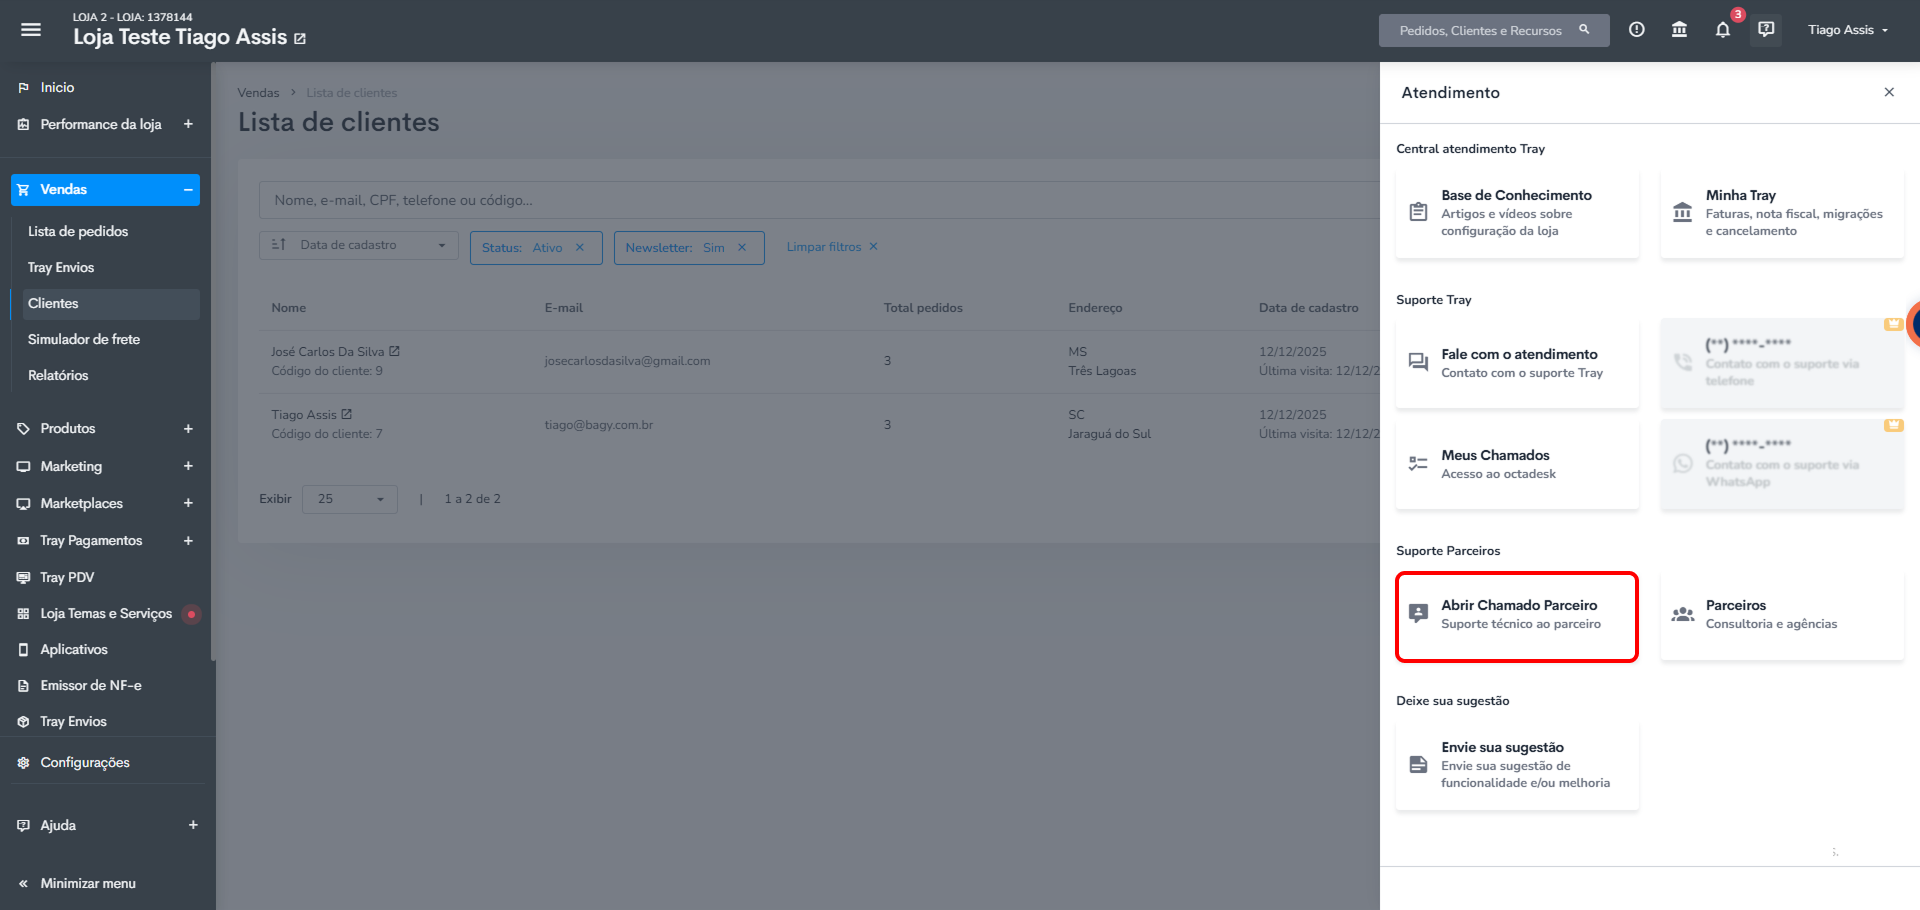Open notifications bell icon
The width and height of the screenshot is (1920, 910).
pos(1723,30)
